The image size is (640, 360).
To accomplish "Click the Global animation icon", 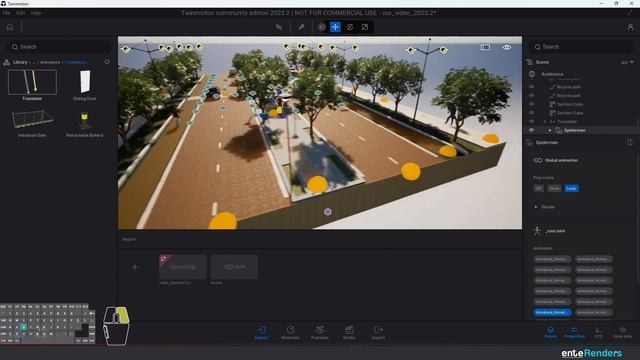I will click(x=538, y=160).
